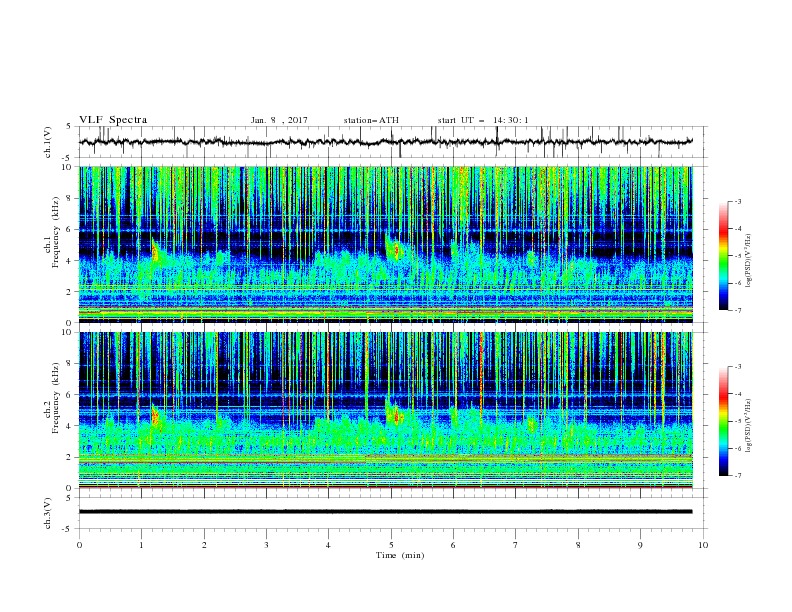
Task: Click the ch.2 spectrogram color scale bar
Action: click(x=723, y=421)
